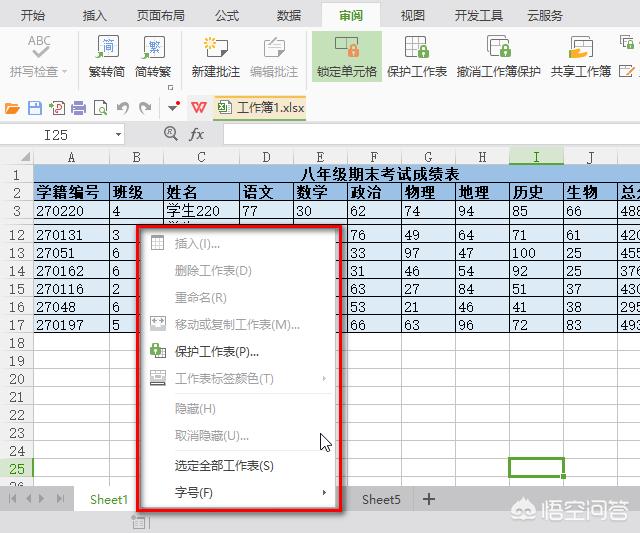Switch to 视图 ribbon tab
The width and height of the screenshot is (640, 533).
pyautogui.click(x=413, y=16)
